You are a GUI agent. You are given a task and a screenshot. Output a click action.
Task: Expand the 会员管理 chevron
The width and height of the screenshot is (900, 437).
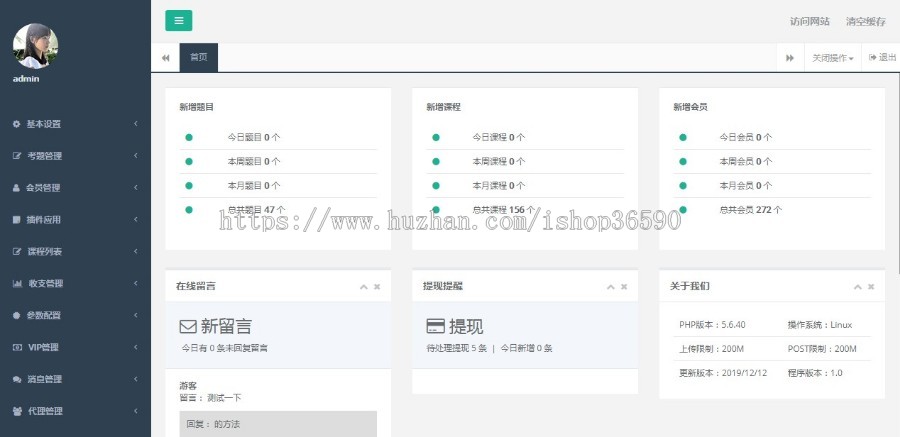coord(135,188)
